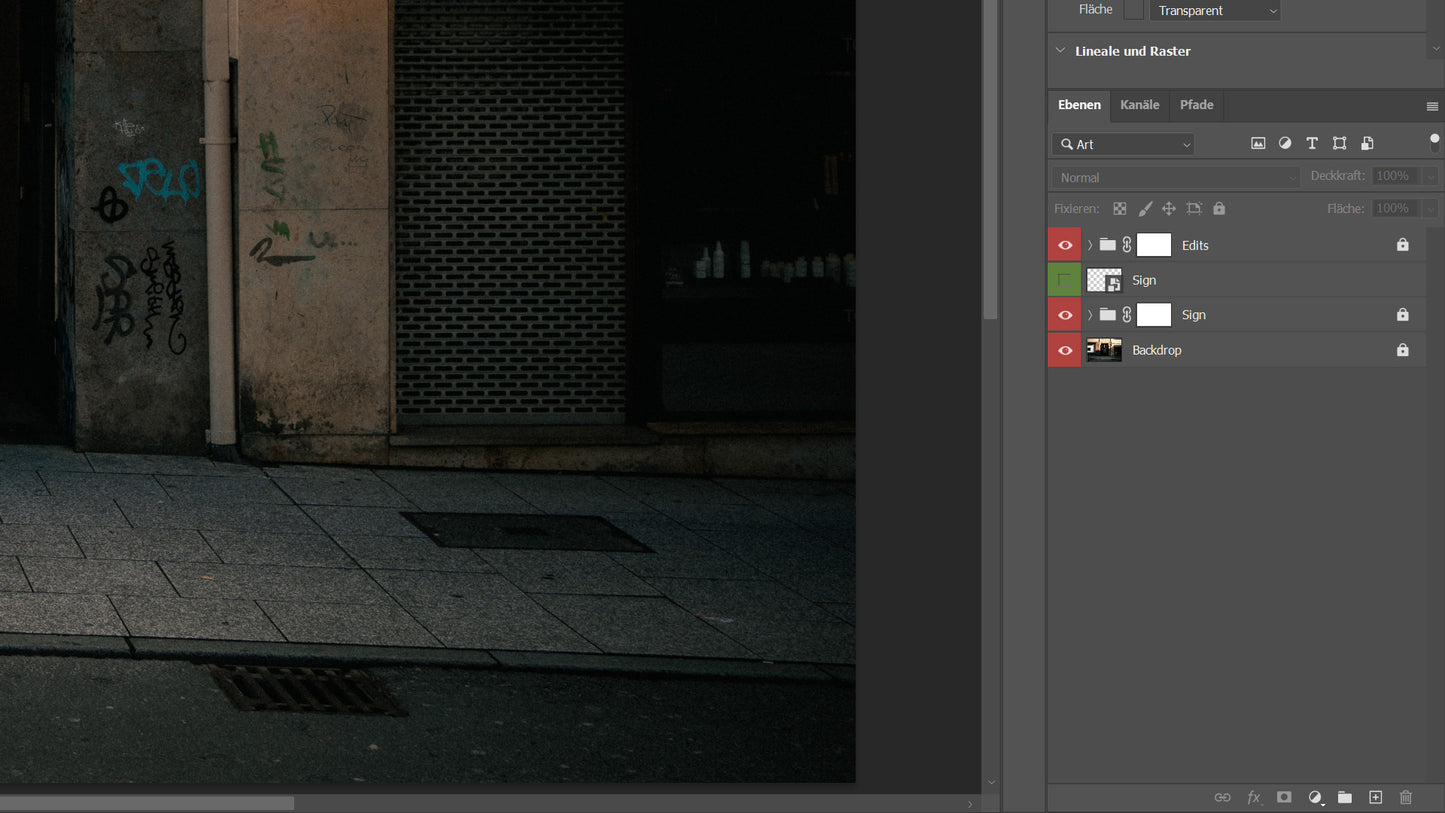Expand the Edits group folder
Image resolution: width=1445 pixels, height=813 pixels.
[1090, 245]
